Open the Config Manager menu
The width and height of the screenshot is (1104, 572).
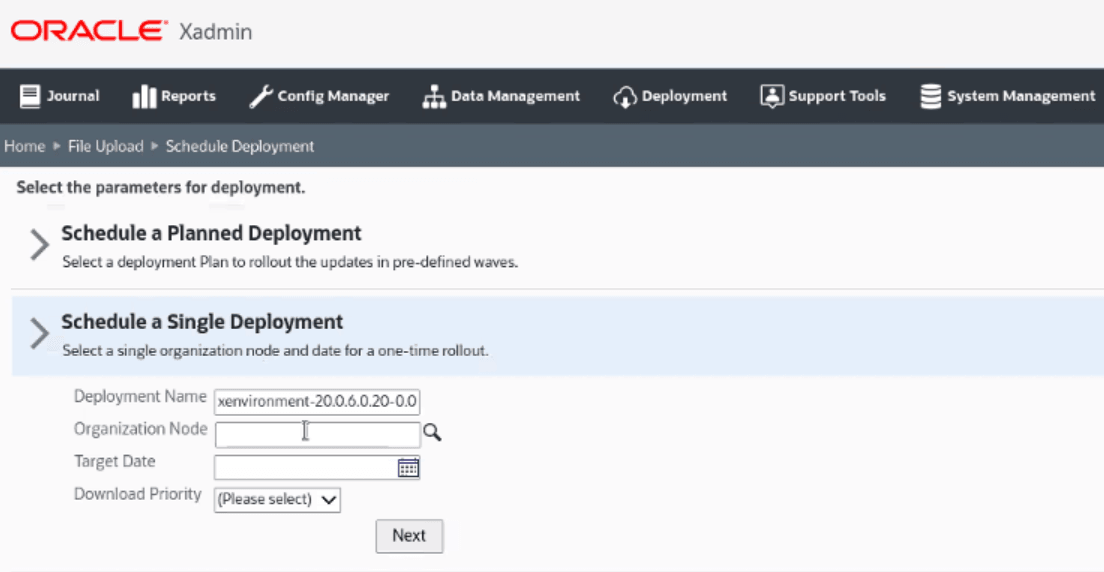pos(319,97)
